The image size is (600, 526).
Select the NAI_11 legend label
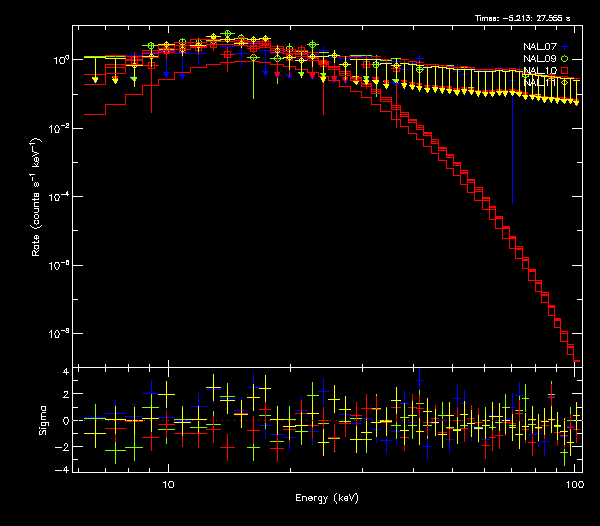click(x=539, y=83)
